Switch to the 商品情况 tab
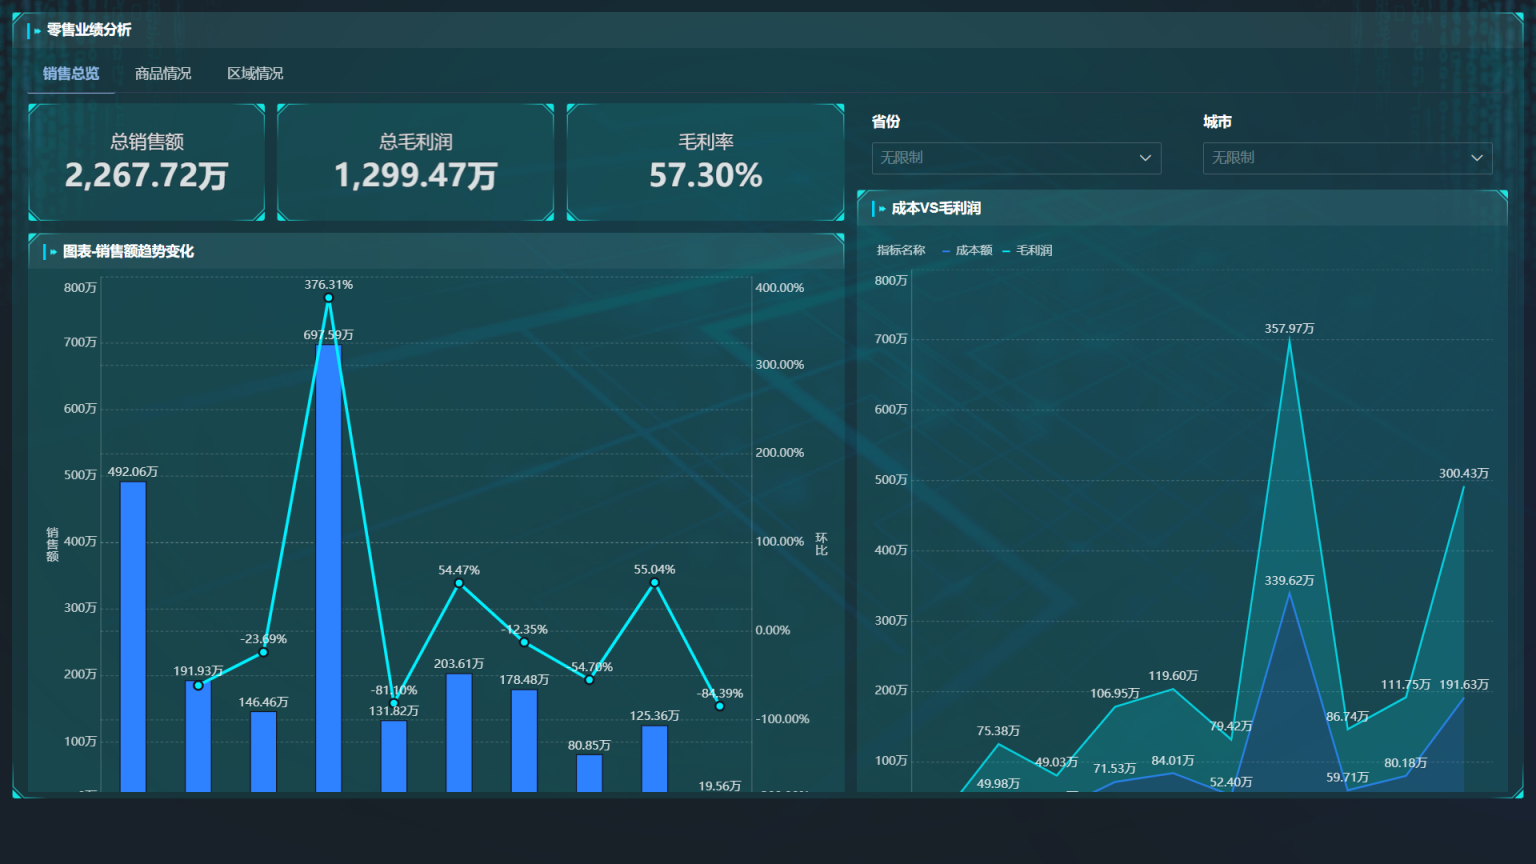1536x864 pixels. click(x=163, y=74)
